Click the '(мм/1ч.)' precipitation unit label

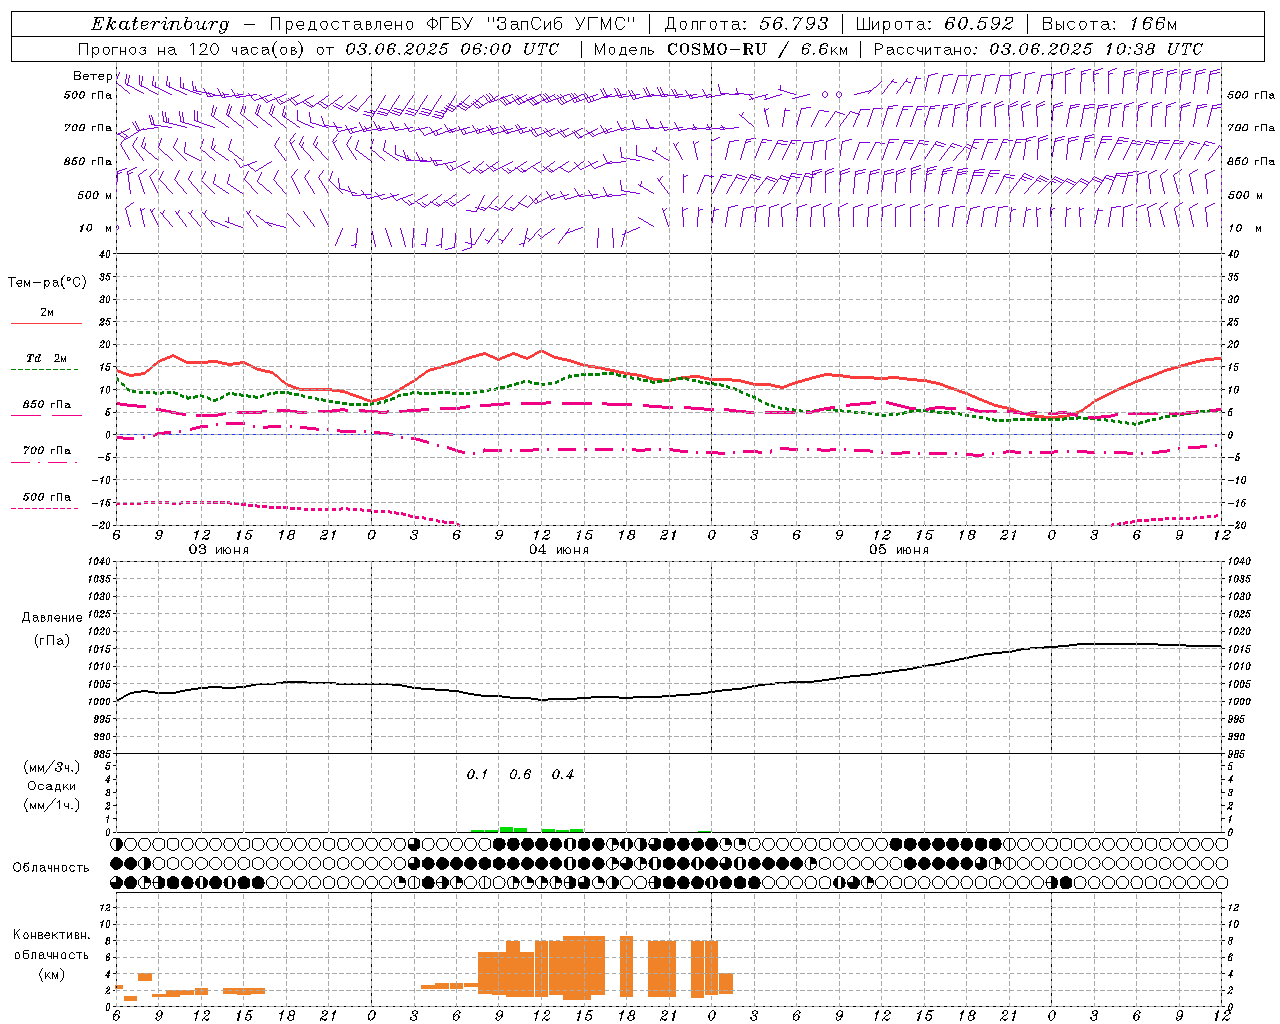pyautogui.click(x=52, y=805)
